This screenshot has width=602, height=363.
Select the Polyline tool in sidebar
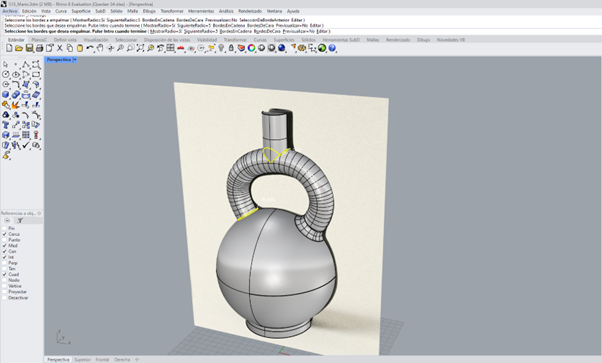26,64
